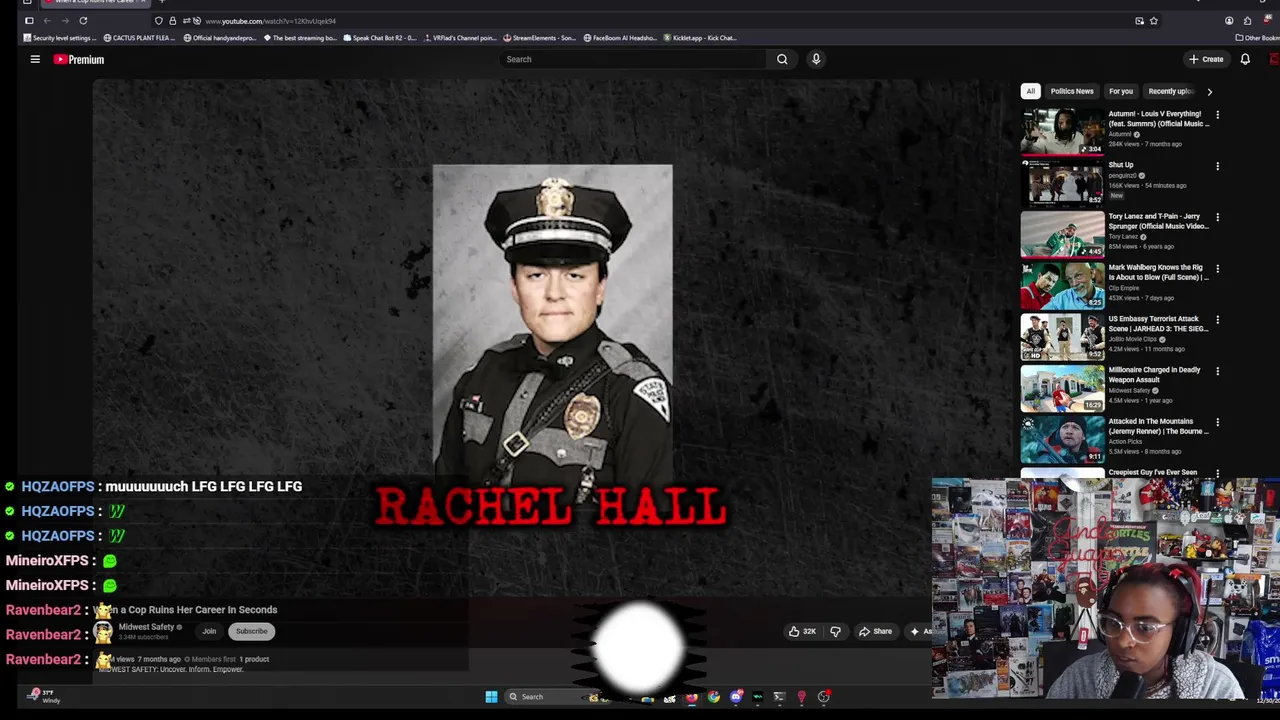Open Chrome from the taskbar

(714, 697)
